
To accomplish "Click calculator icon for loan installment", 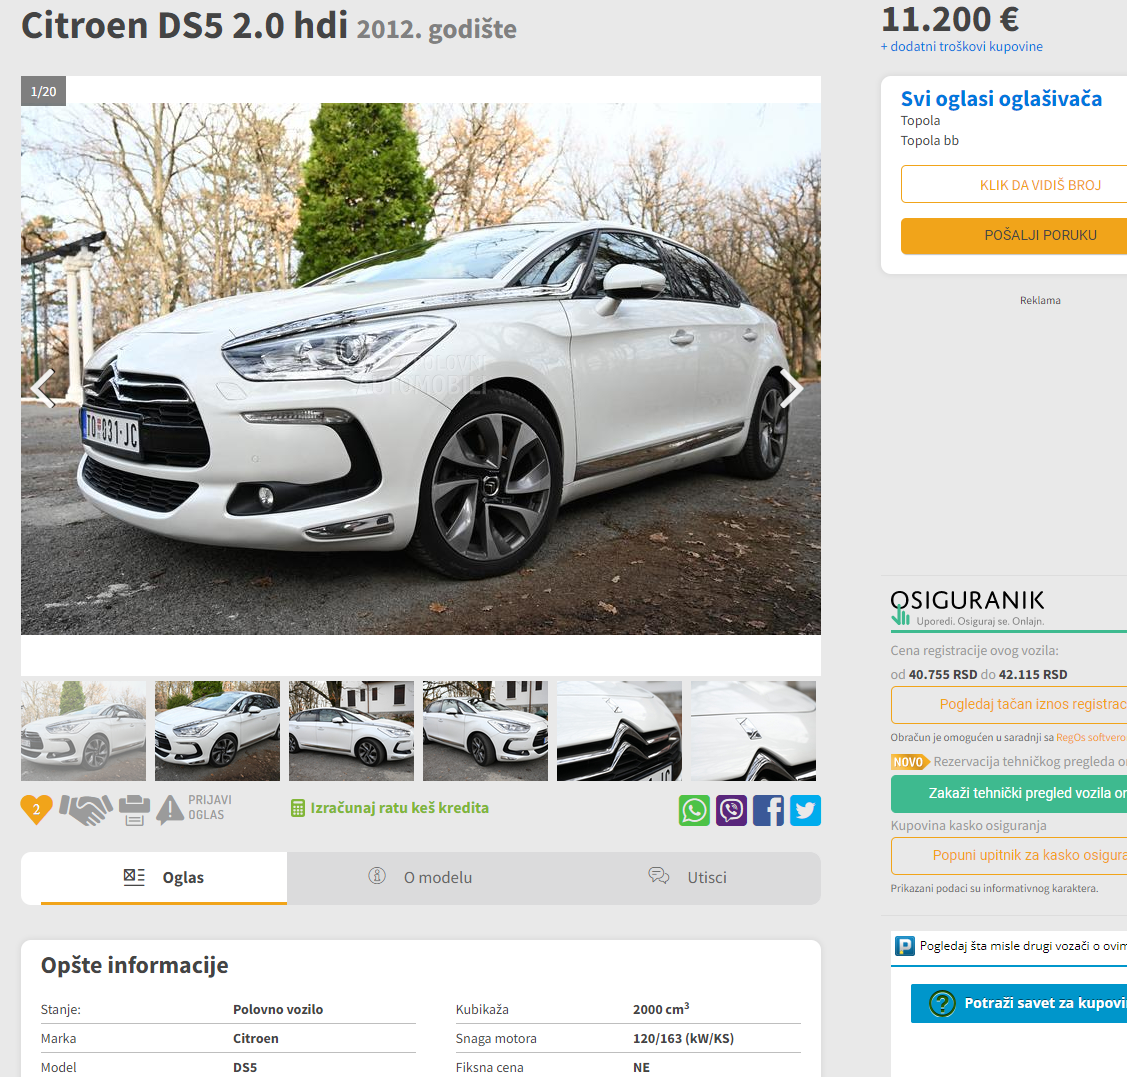I will (298, 808).
